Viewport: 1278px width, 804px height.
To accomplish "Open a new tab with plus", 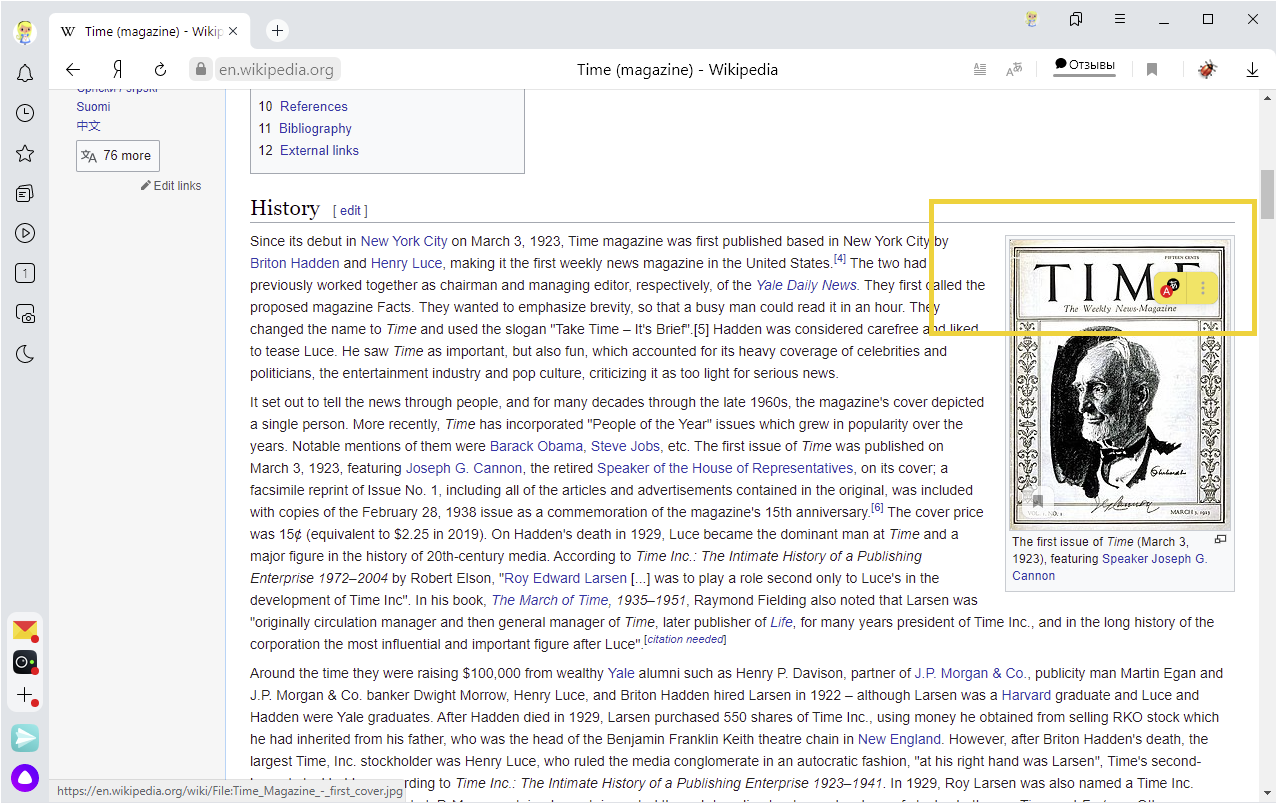I will [x=277, y=31].
